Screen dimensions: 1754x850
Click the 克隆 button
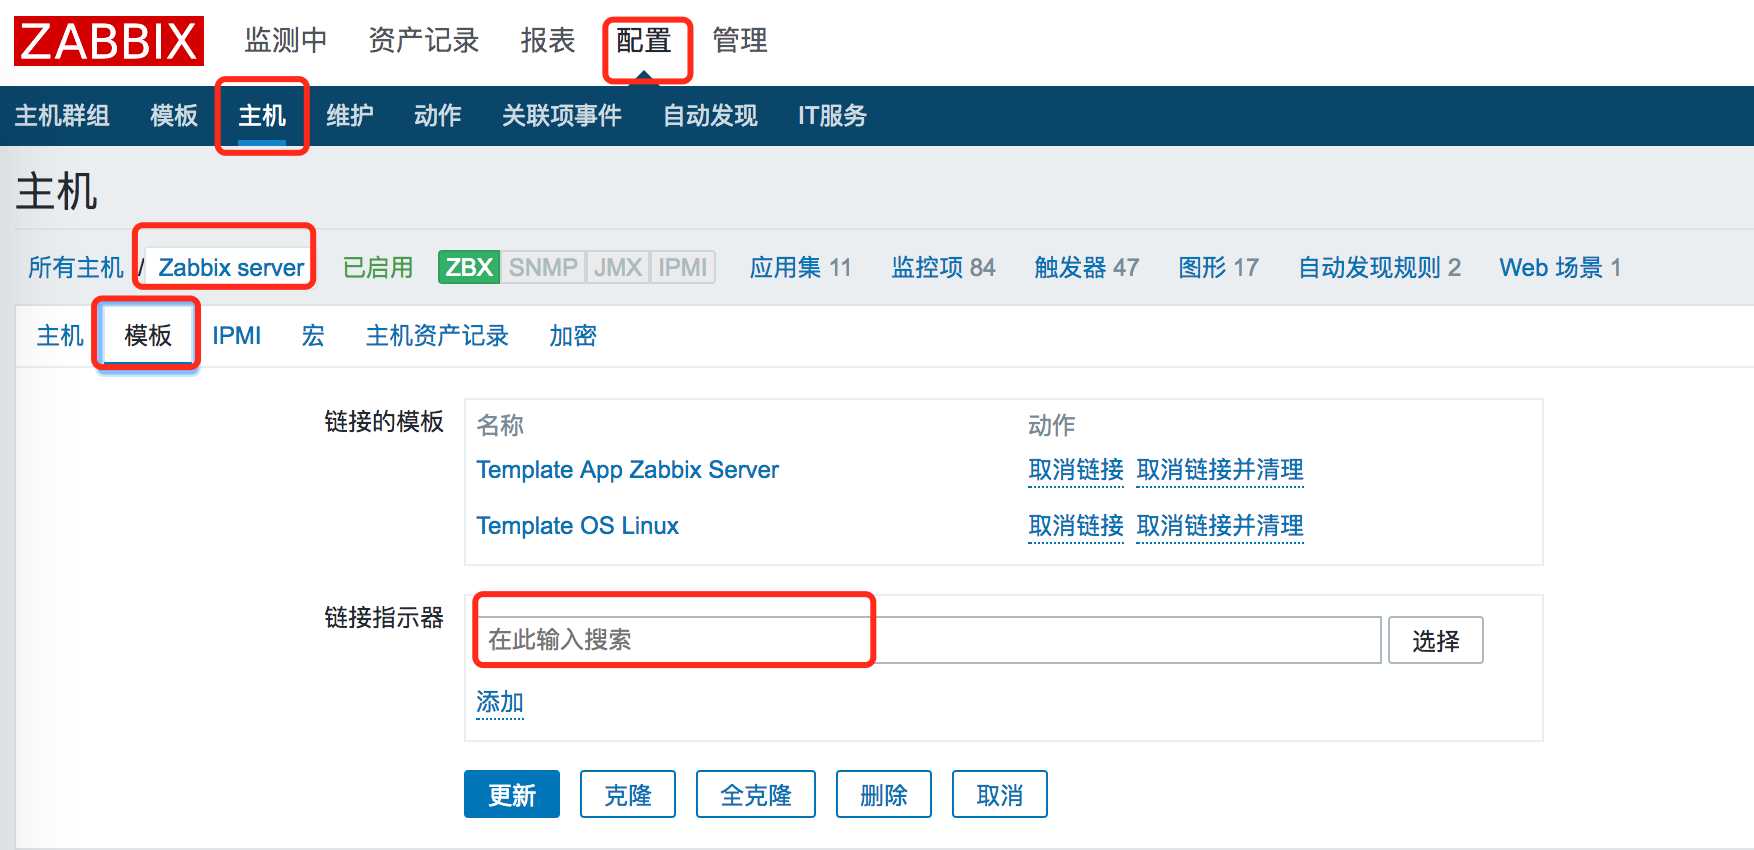(x=628, y=795)
